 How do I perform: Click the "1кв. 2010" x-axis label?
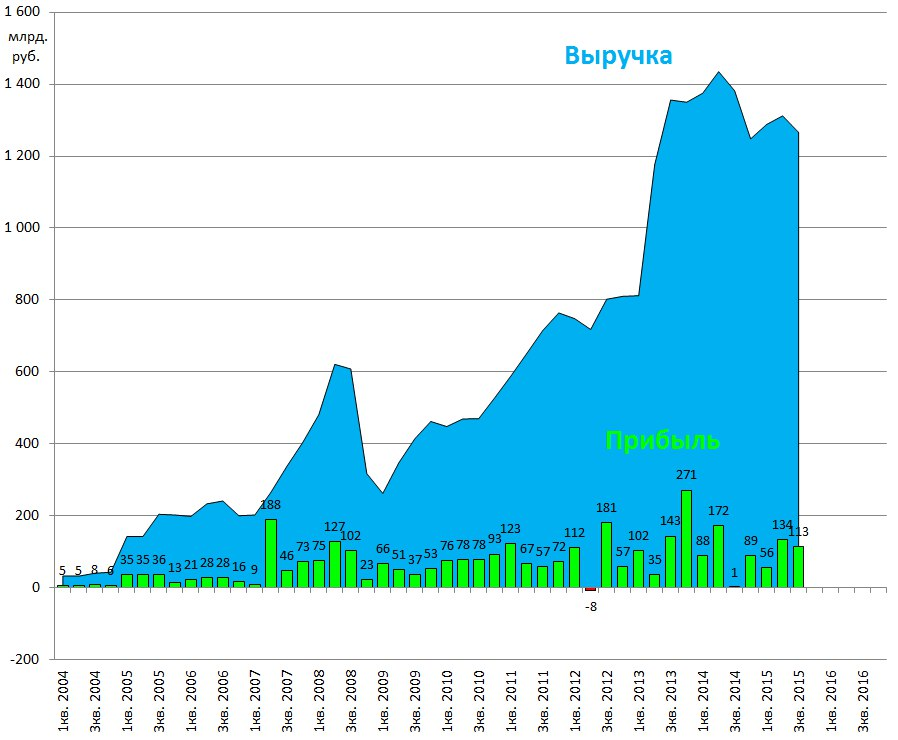tap(447, 701)
